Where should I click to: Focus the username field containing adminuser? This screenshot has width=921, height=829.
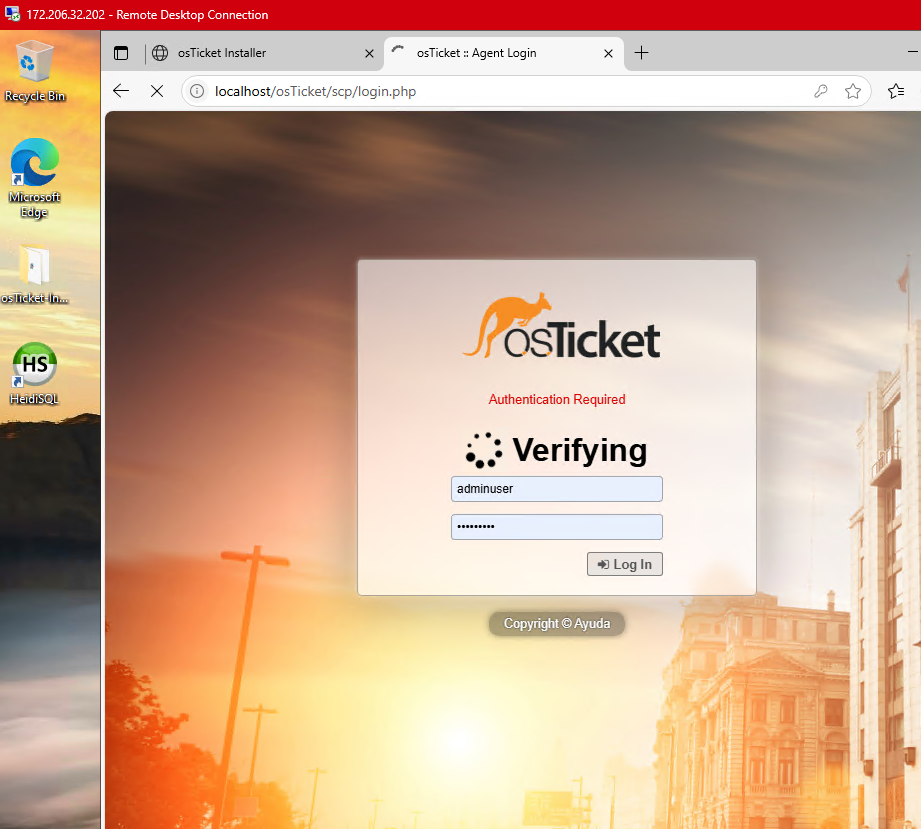(x=556, y=489)
